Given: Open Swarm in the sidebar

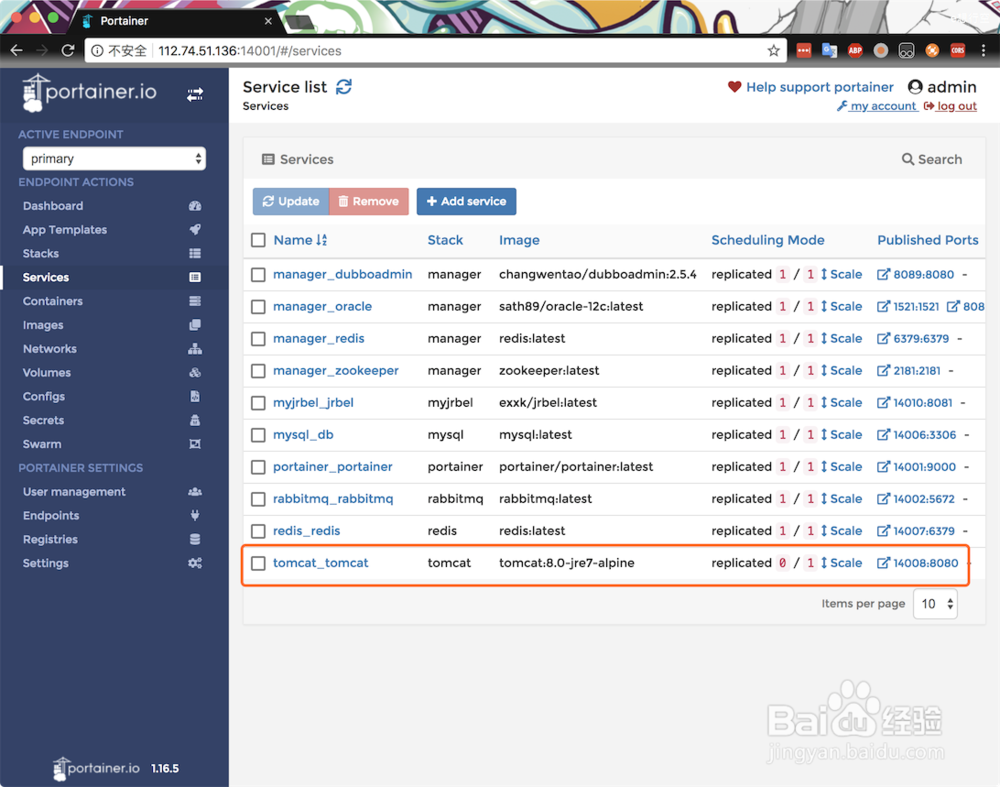Looking at the screenshot, I should 114,444.
